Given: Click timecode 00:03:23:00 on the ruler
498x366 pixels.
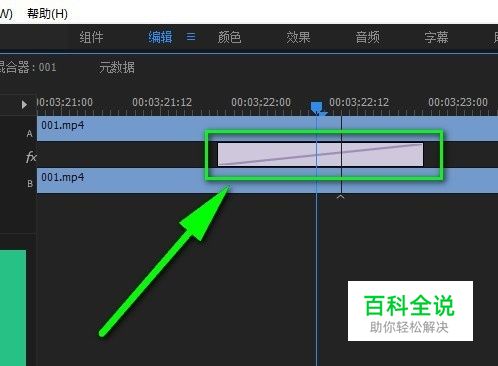Looking at the screenshot, I should [458, 102].
